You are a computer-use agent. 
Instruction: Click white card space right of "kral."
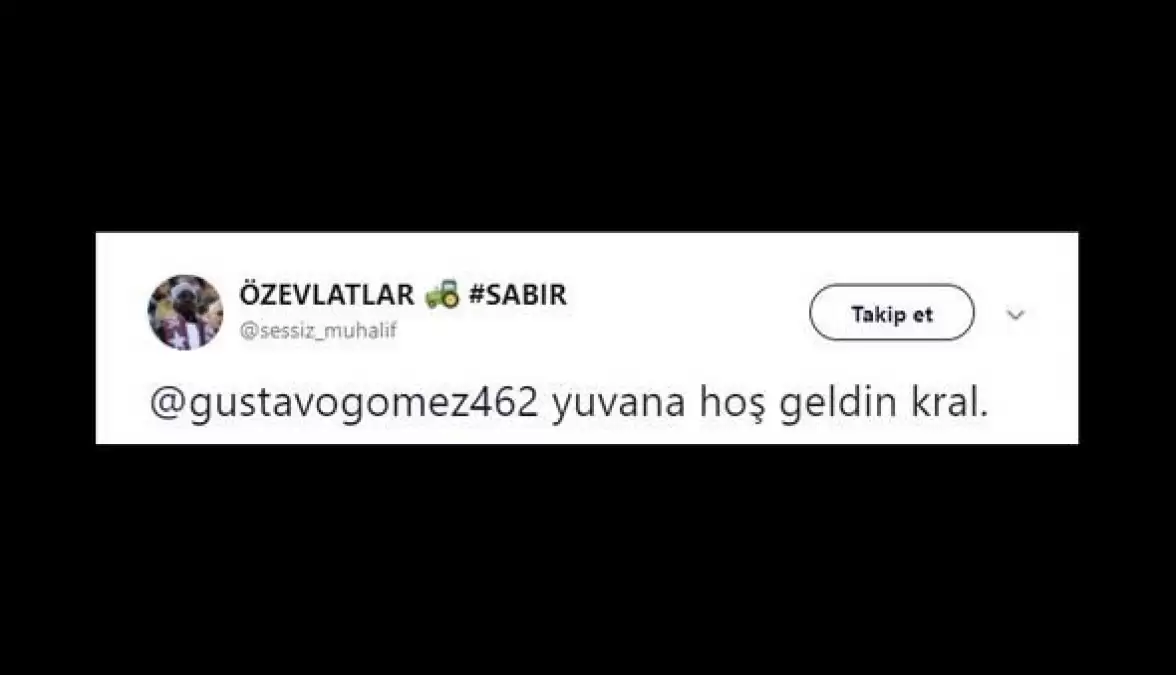pos(1034,404)
